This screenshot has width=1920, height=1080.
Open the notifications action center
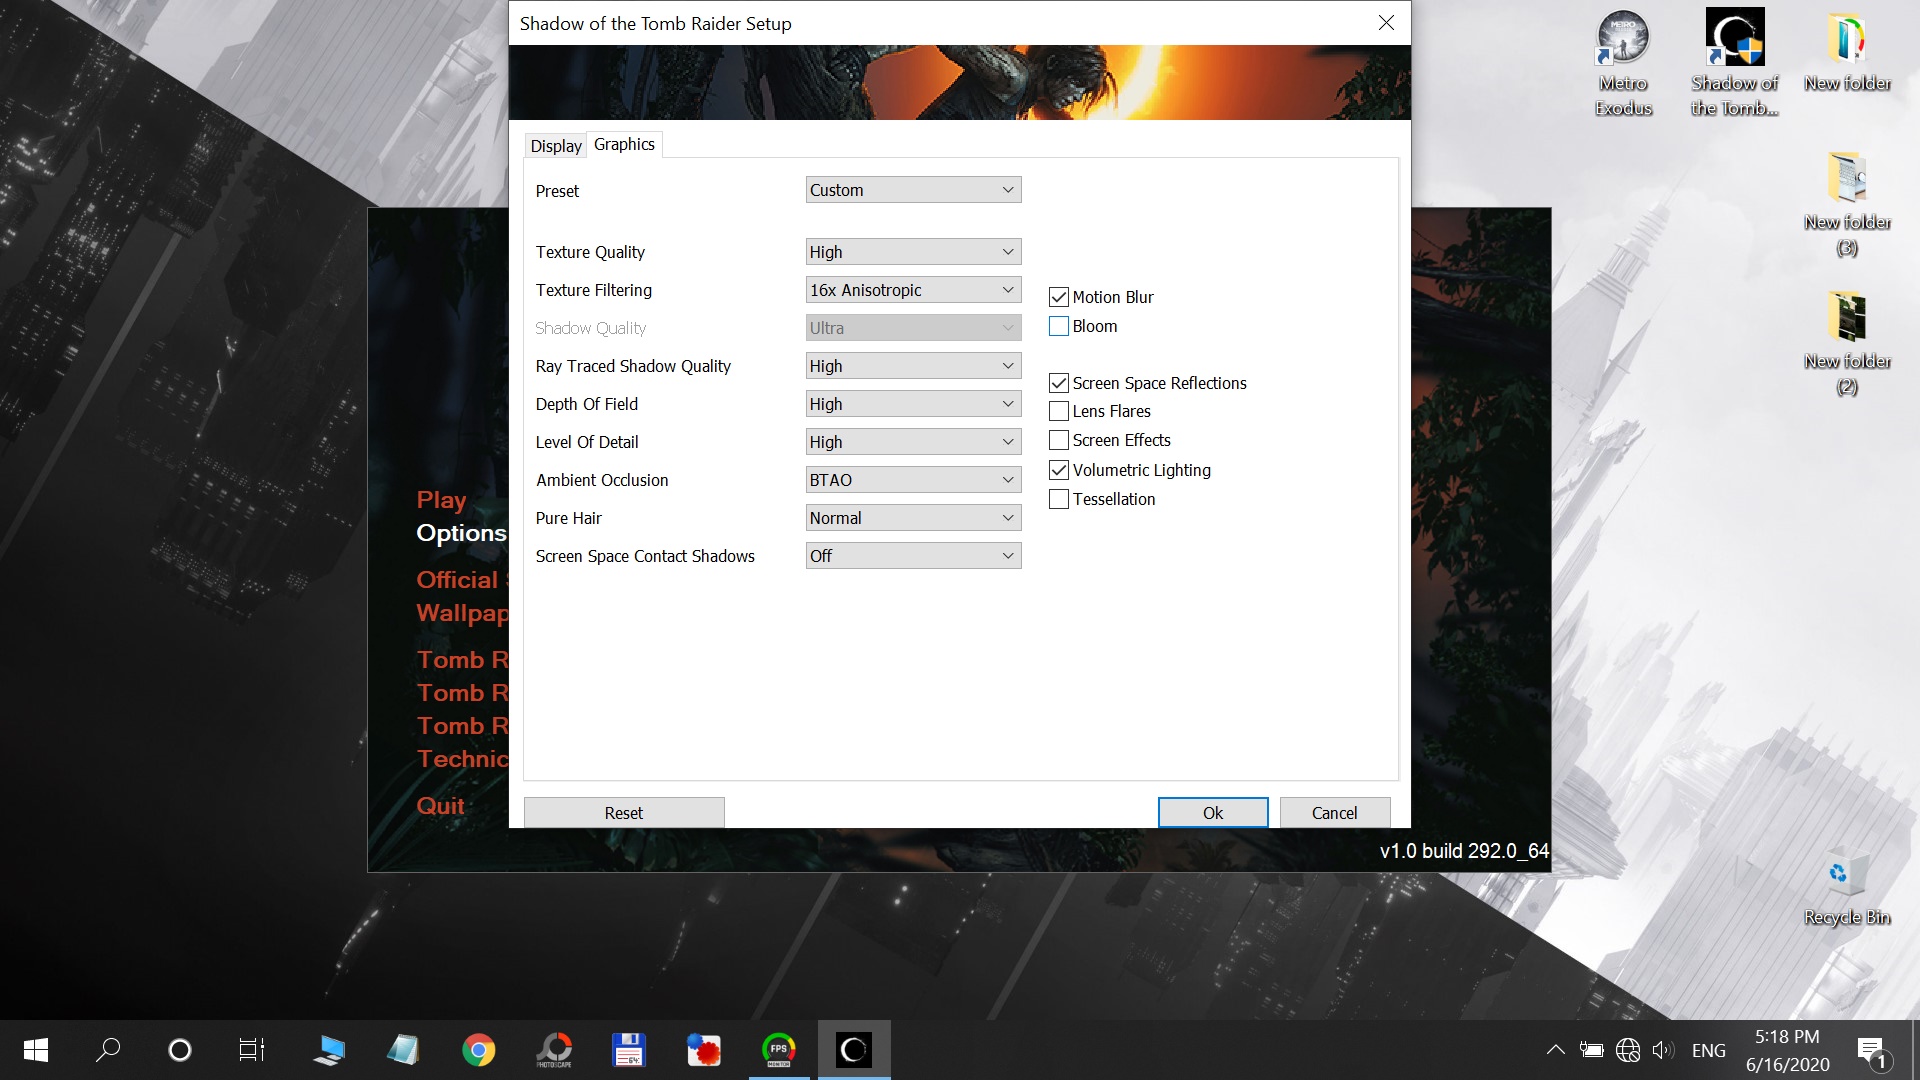tap(1872, 1052)
